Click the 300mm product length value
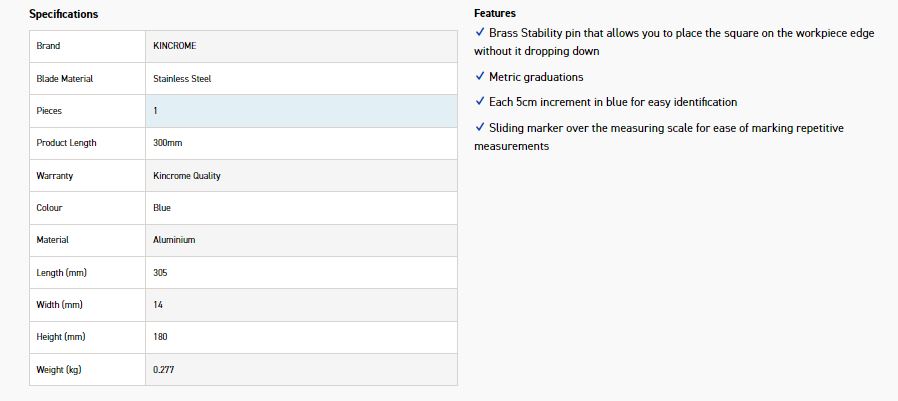Viewport: 898px width, 401px height. coord(168,143)
